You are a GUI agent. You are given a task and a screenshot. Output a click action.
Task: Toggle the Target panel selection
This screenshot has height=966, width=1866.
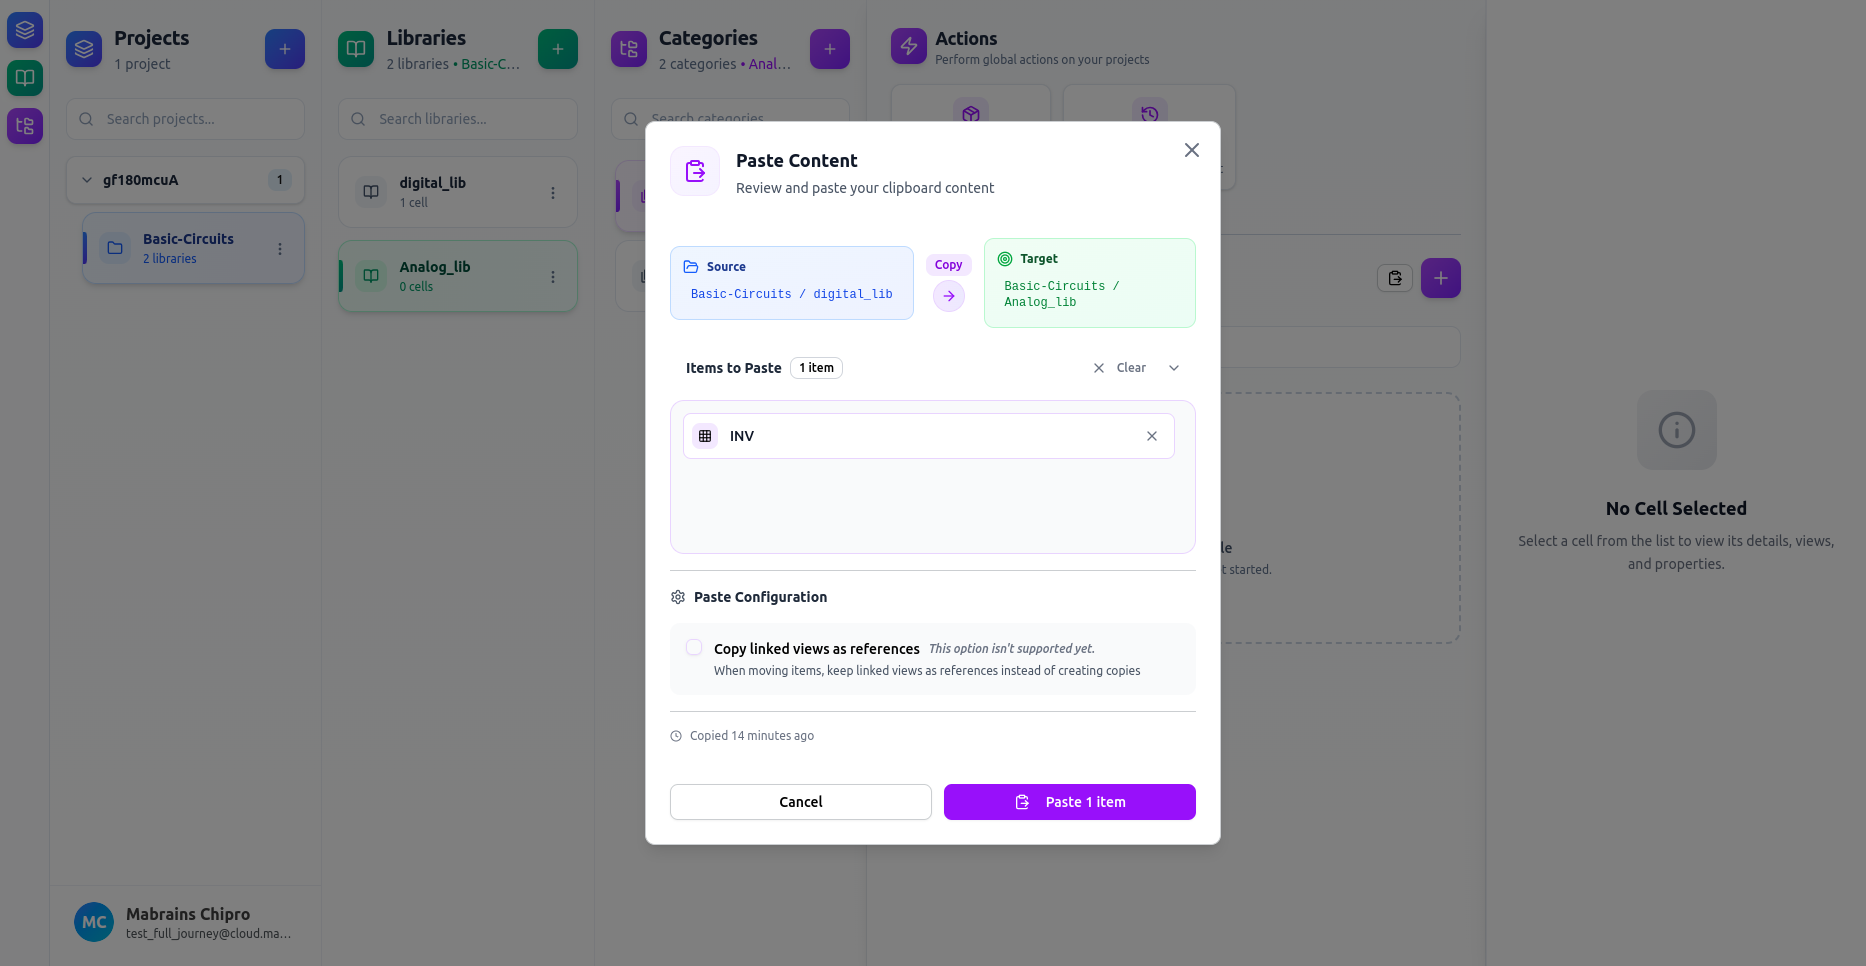[x=1089, y=282]
